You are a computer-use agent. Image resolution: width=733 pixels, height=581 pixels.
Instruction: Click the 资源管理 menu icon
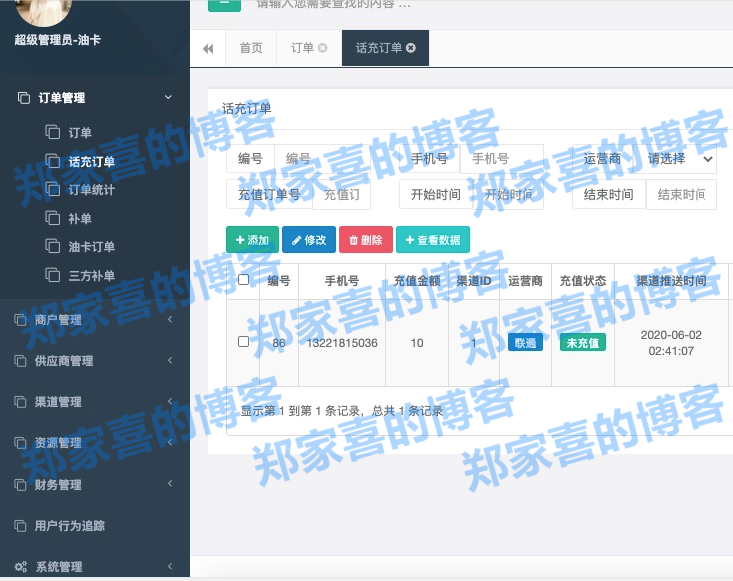(x=20, y=443)
